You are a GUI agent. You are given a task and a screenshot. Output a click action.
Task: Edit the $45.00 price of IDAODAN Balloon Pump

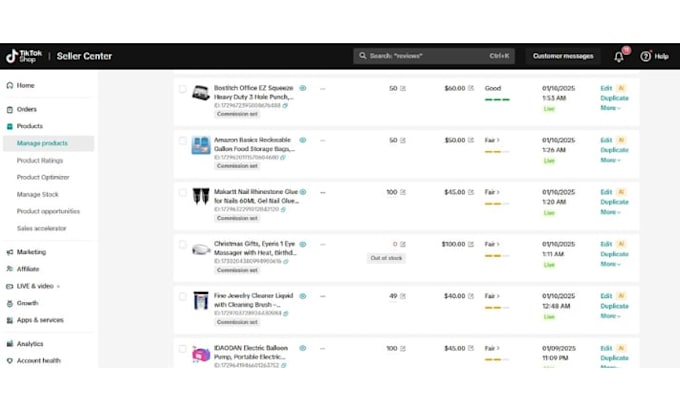coord(471,348)
